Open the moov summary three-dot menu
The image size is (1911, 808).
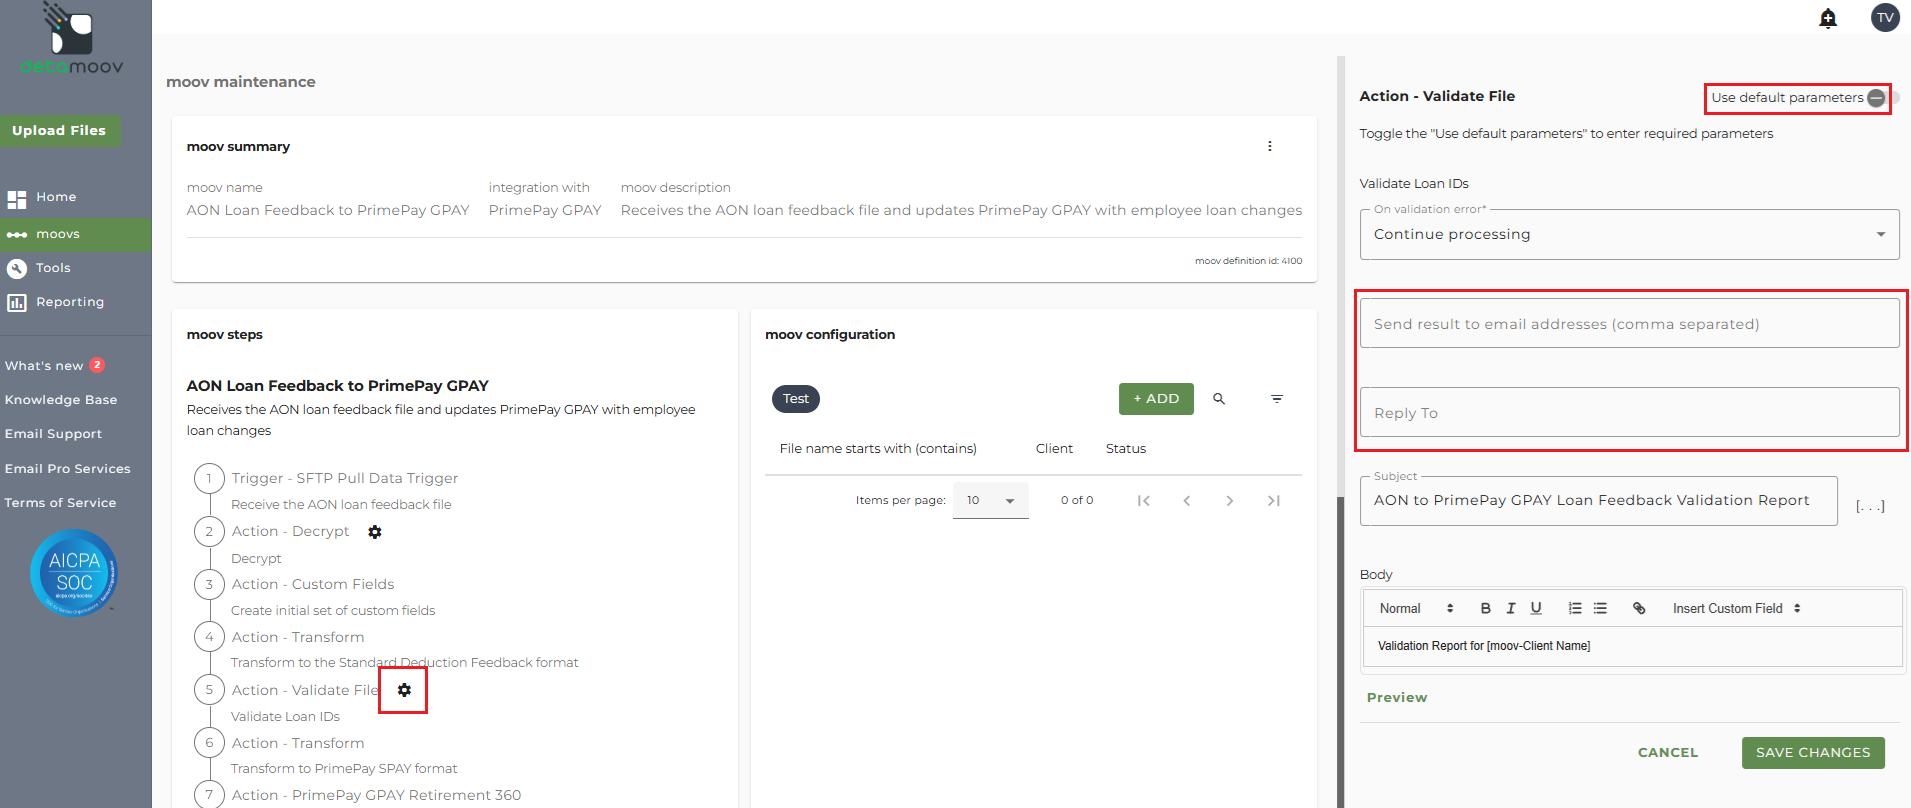(1270, 146)
